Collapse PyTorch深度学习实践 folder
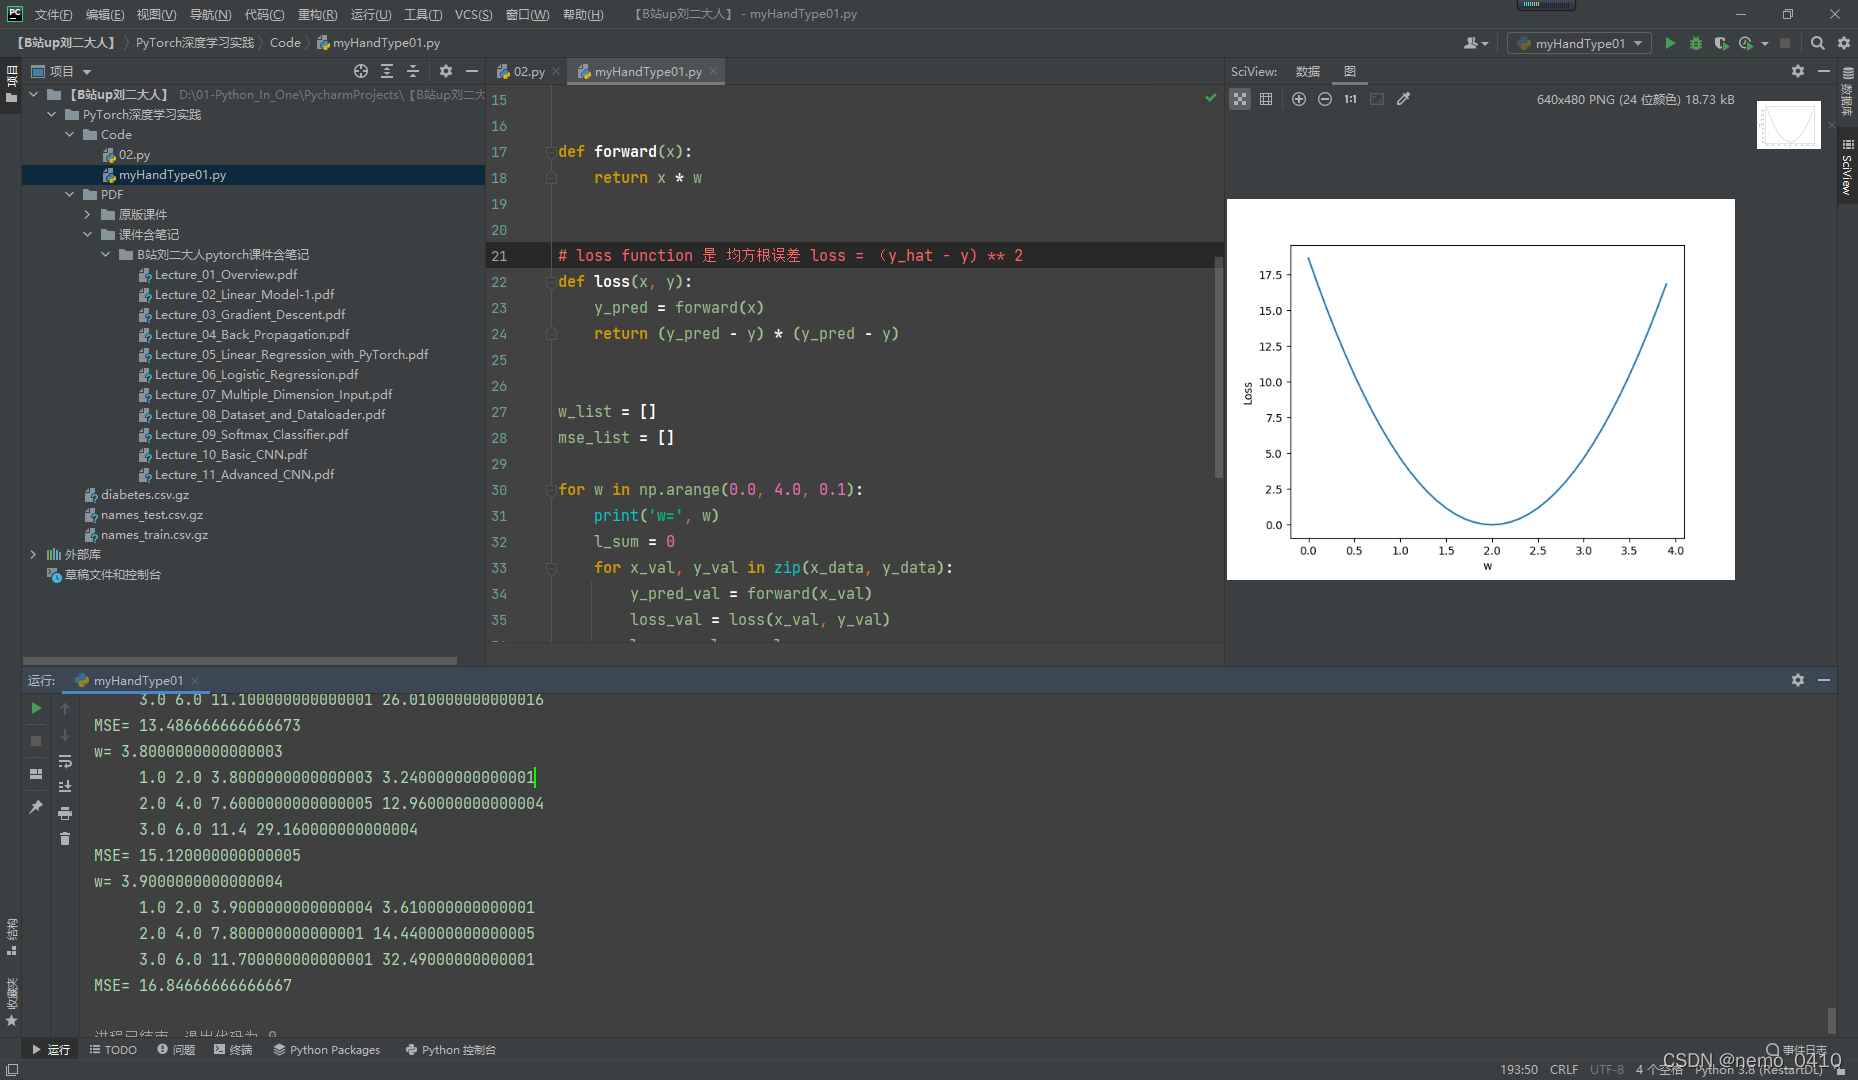Viewport: 1858px width, 1080px height. coord(52,115)
